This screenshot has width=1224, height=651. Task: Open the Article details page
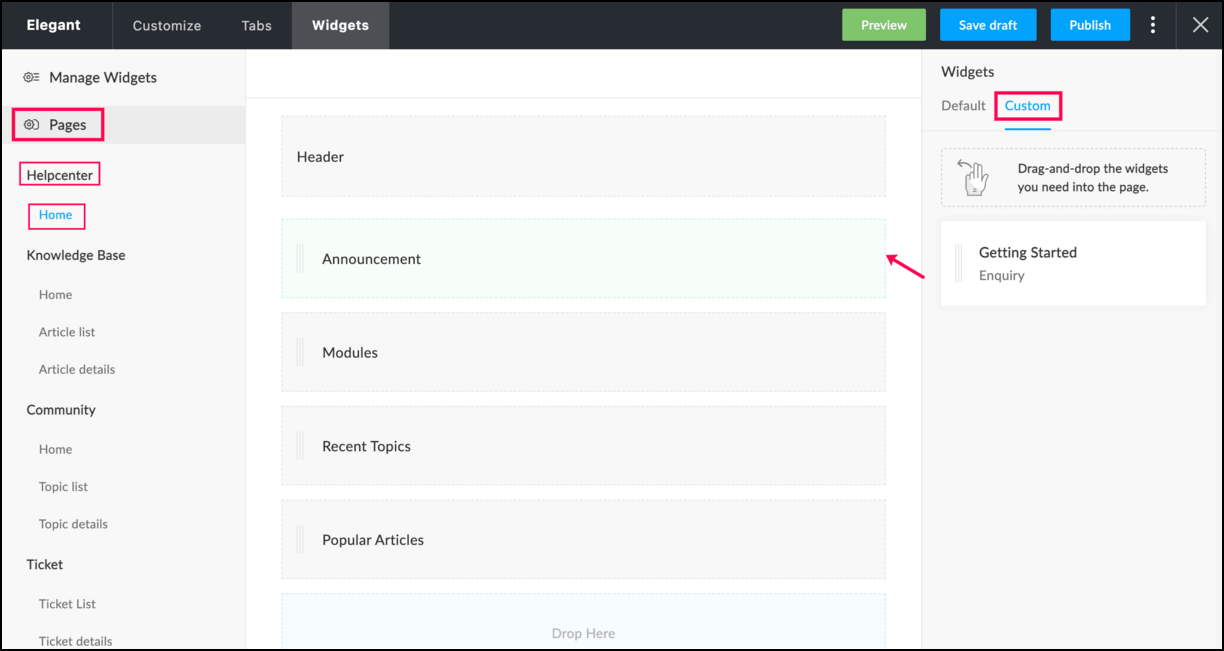pos(77,369)
